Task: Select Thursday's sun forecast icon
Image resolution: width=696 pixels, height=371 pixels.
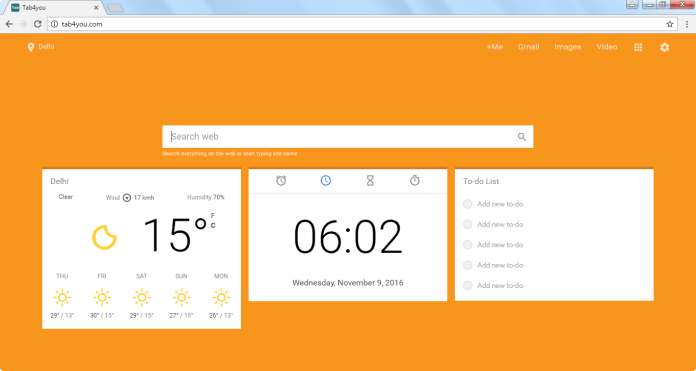Action: point(62,297)
